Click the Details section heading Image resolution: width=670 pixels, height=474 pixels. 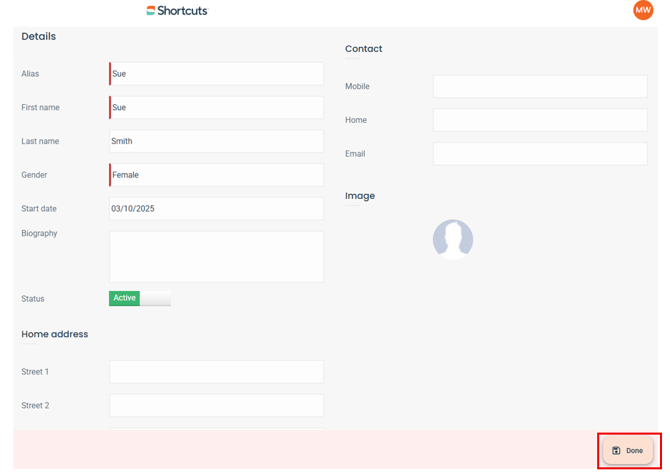coord(39,36)
